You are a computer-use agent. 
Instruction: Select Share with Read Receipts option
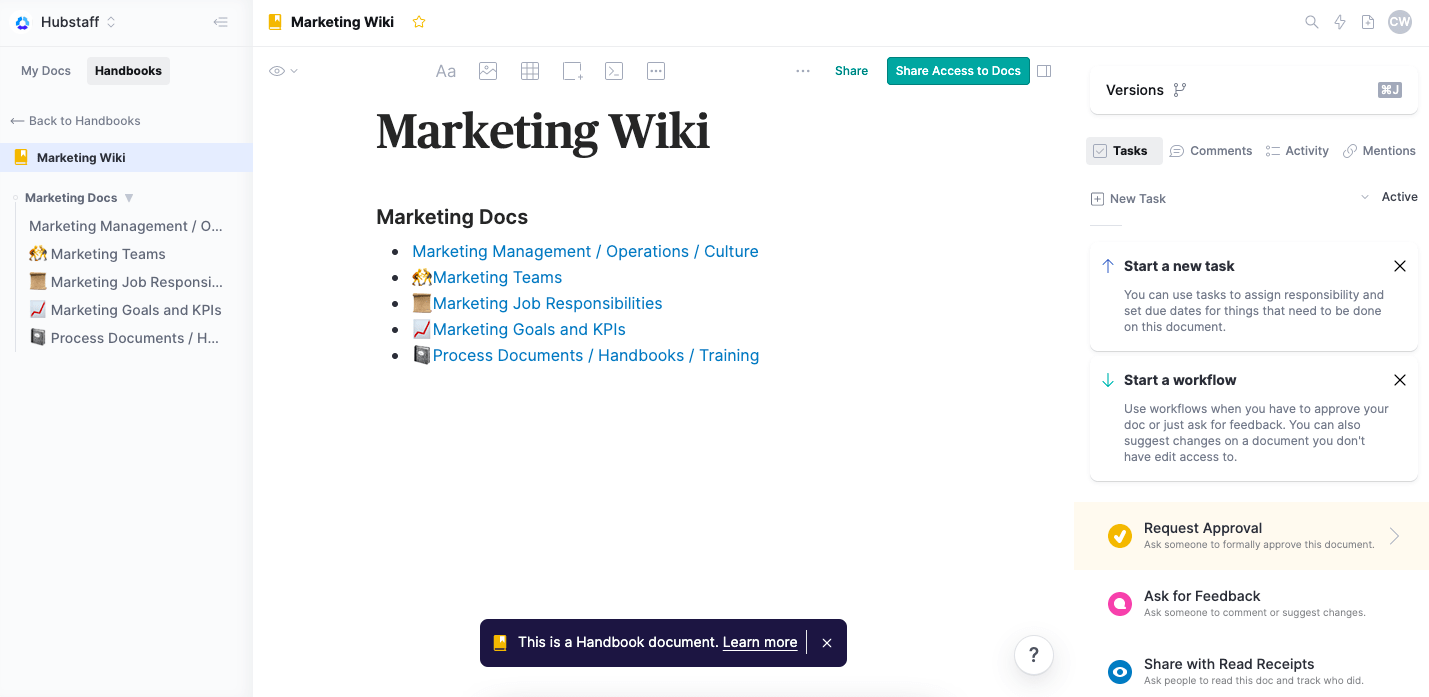tap(1251, 672)
